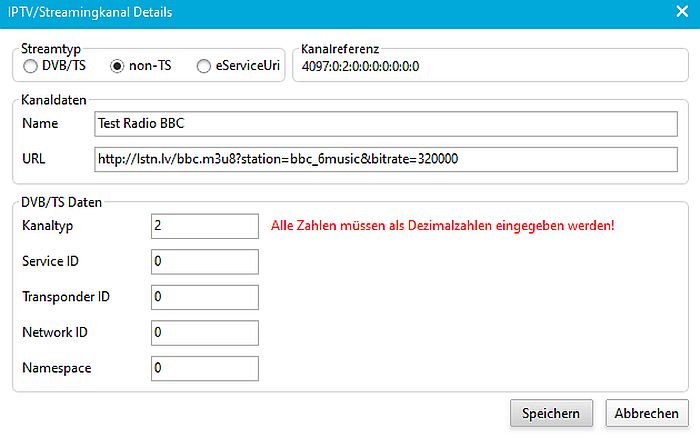Click the Streamtyp group heading
Viewport: 700px width, 438px height.
pyautogui.click(x=51, y=47)
